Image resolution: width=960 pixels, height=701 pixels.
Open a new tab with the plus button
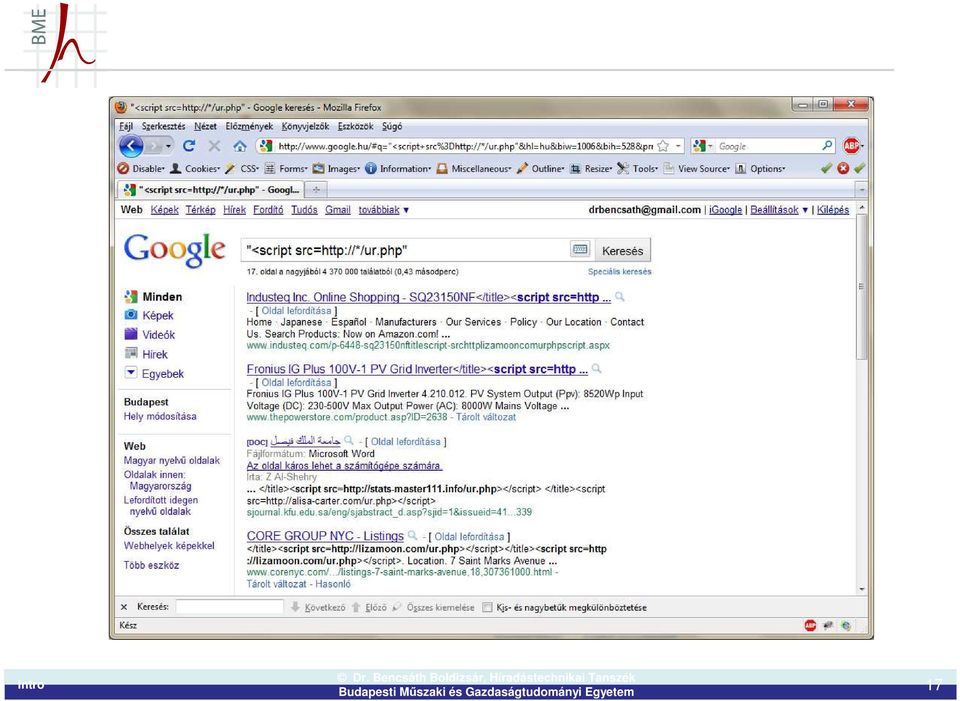click(x=316, y=190)
